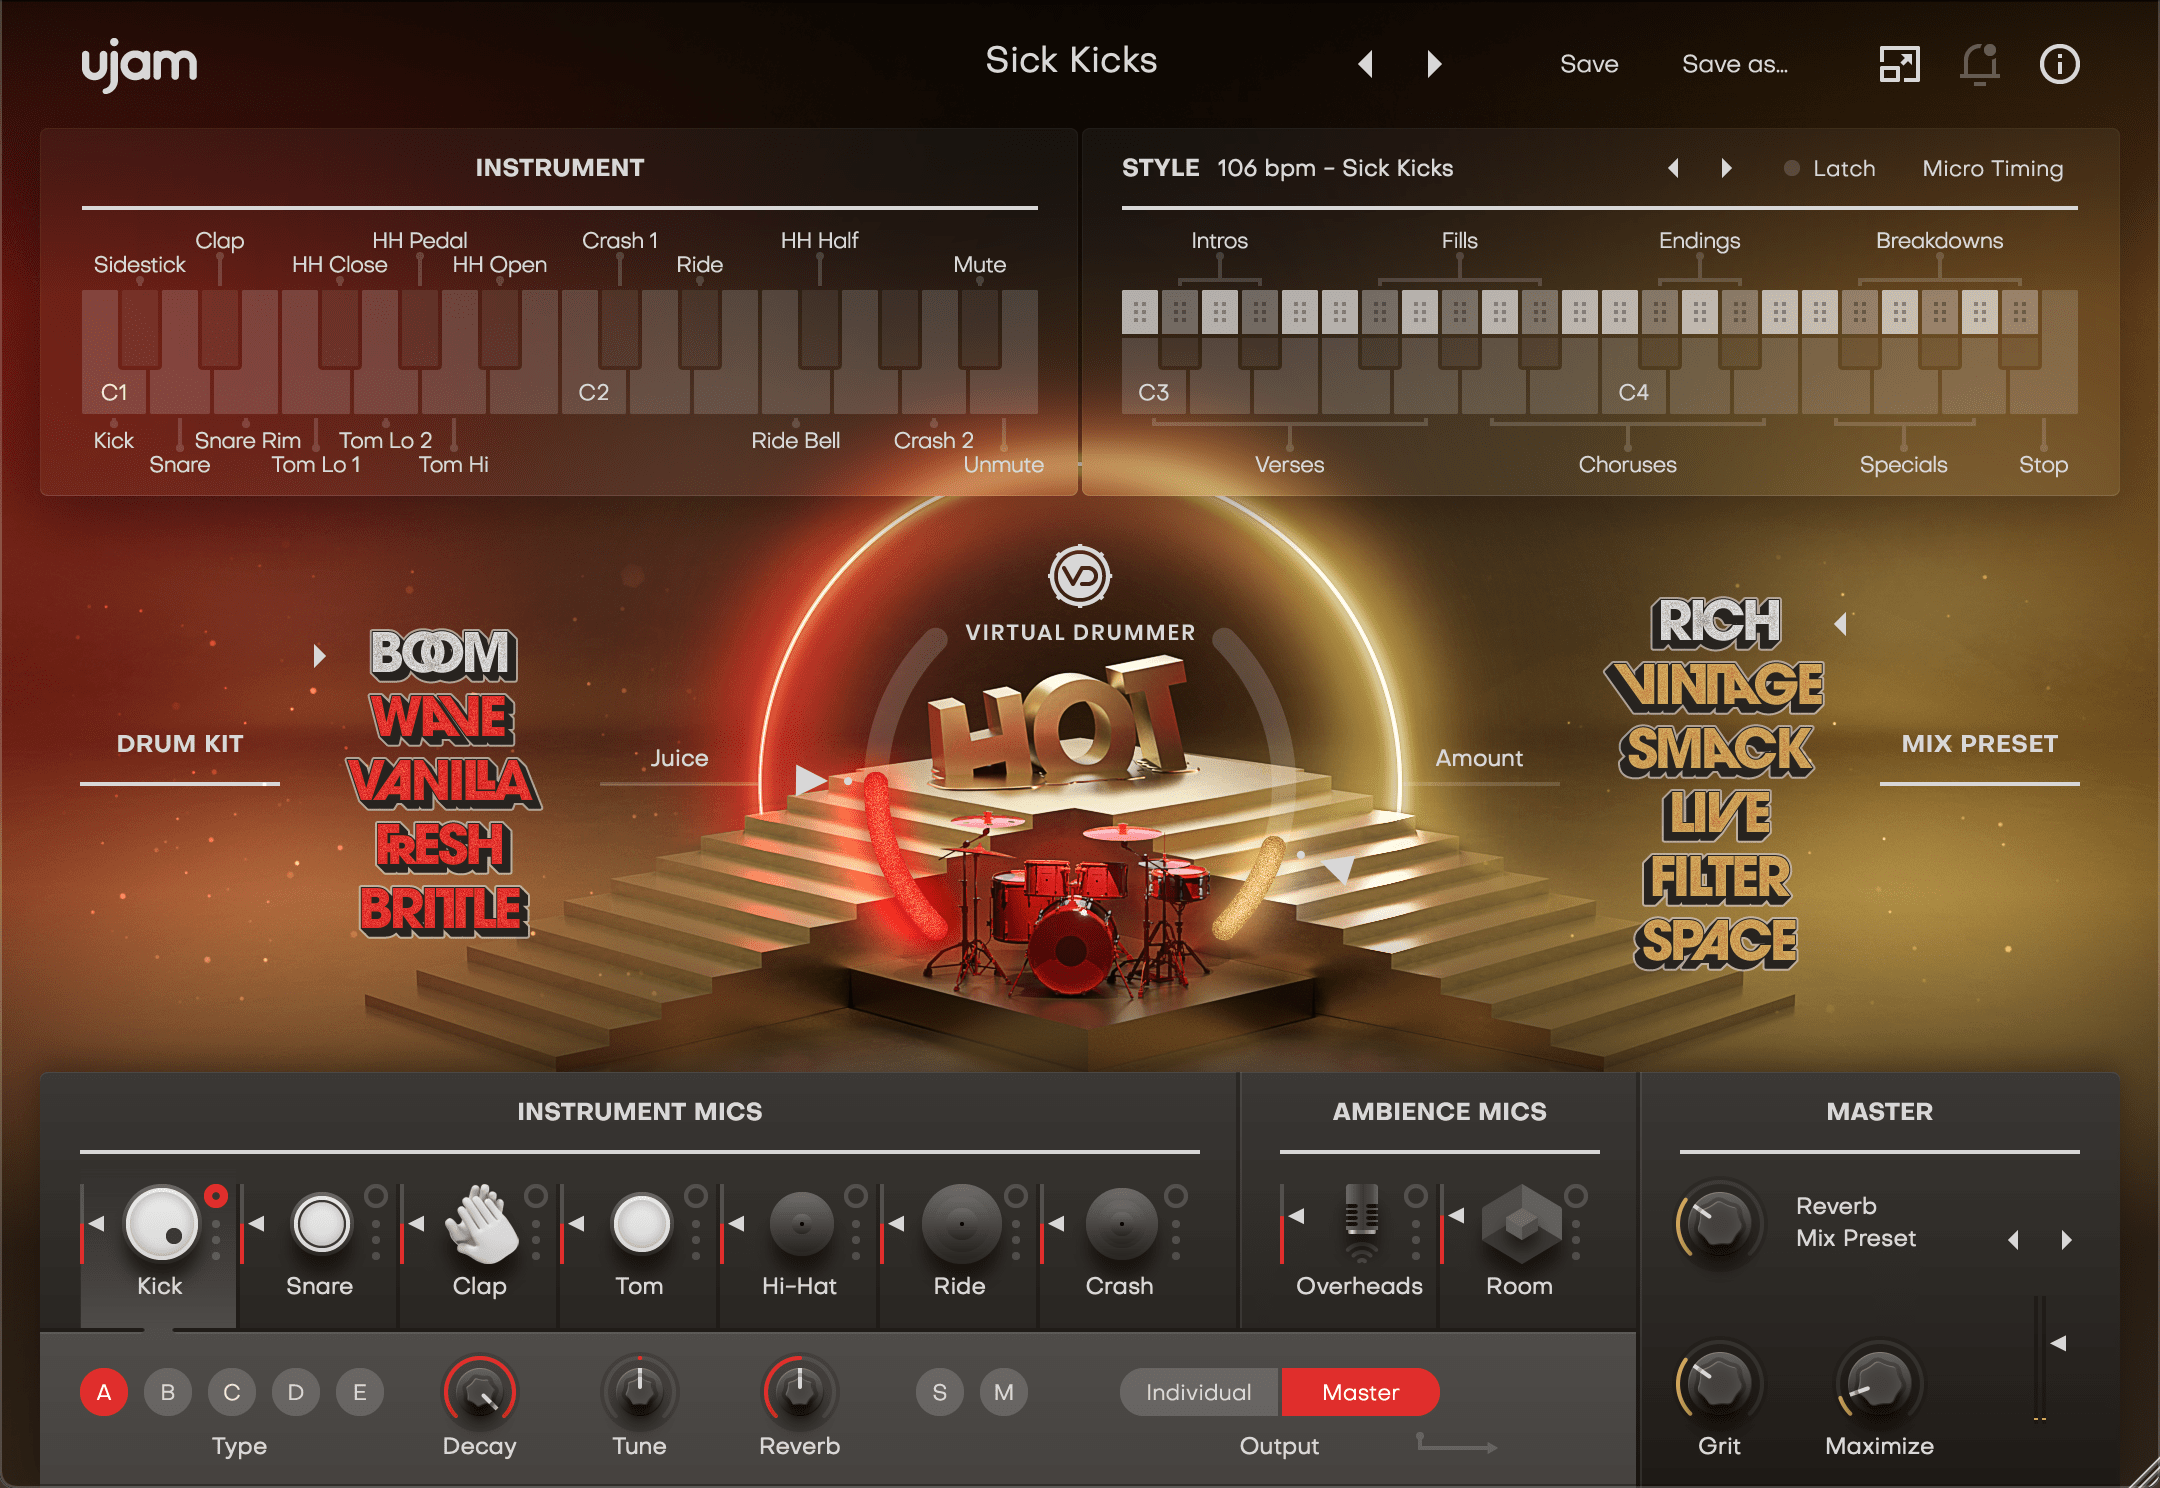This screenshot has width=2160, height=1488.
Task: Click the Save as button
Action: (1735, 63)
